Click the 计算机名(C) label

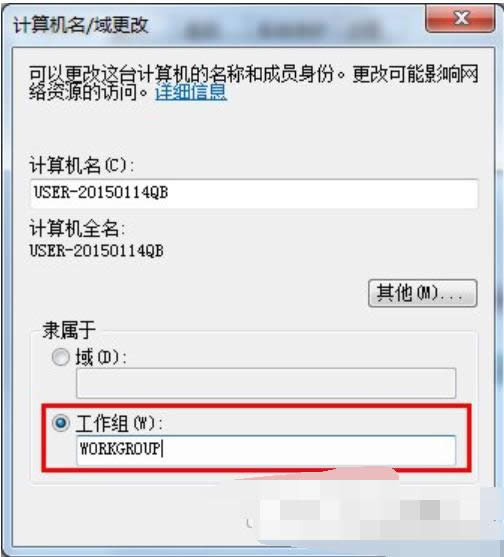coord(82,165)
